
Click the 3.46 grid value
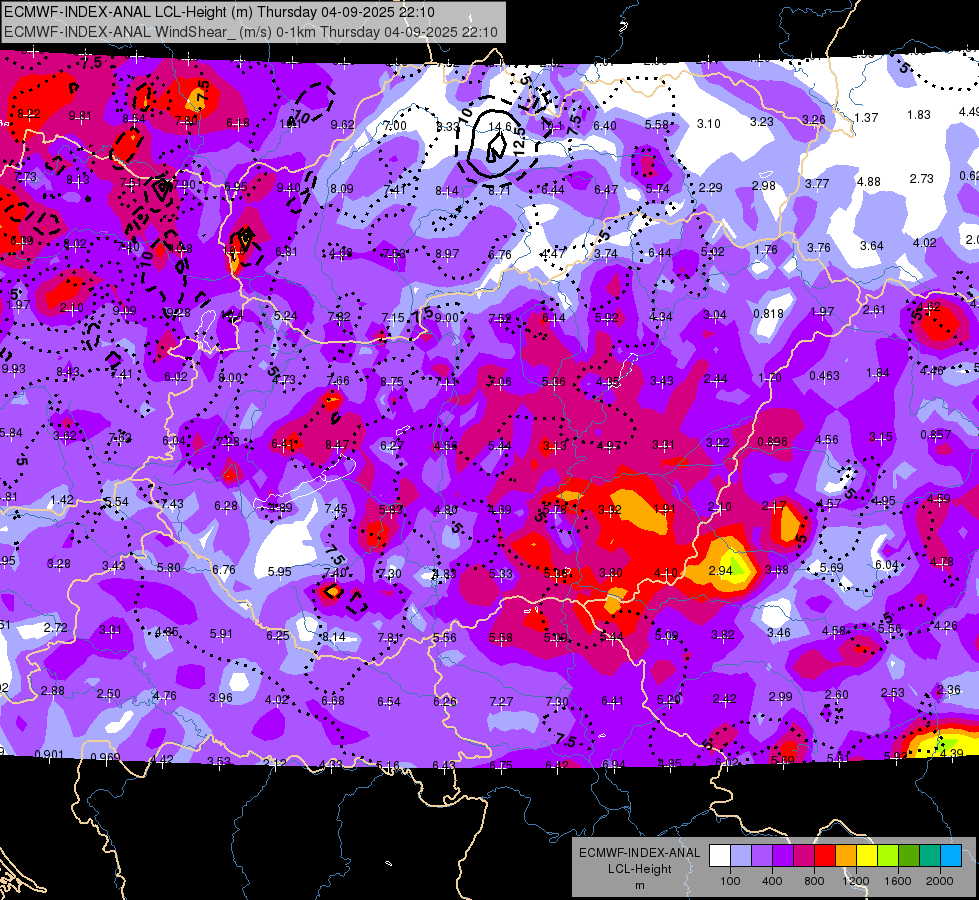click(779, 633)
